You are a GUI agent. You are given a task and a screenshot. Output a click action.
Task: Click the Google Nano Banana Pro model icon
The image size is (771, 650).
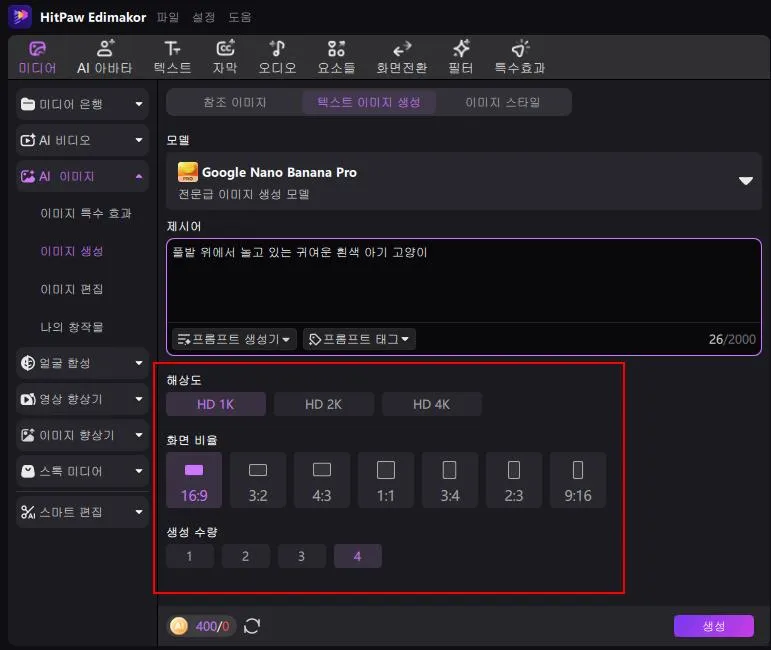[188, 172]
